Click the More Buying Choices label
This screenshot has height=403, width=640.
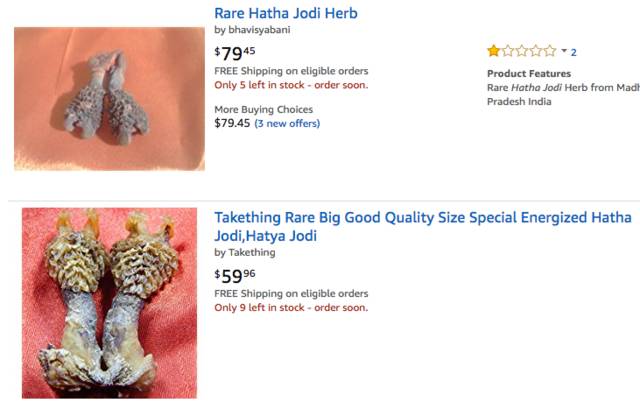(x=263, y=110)
